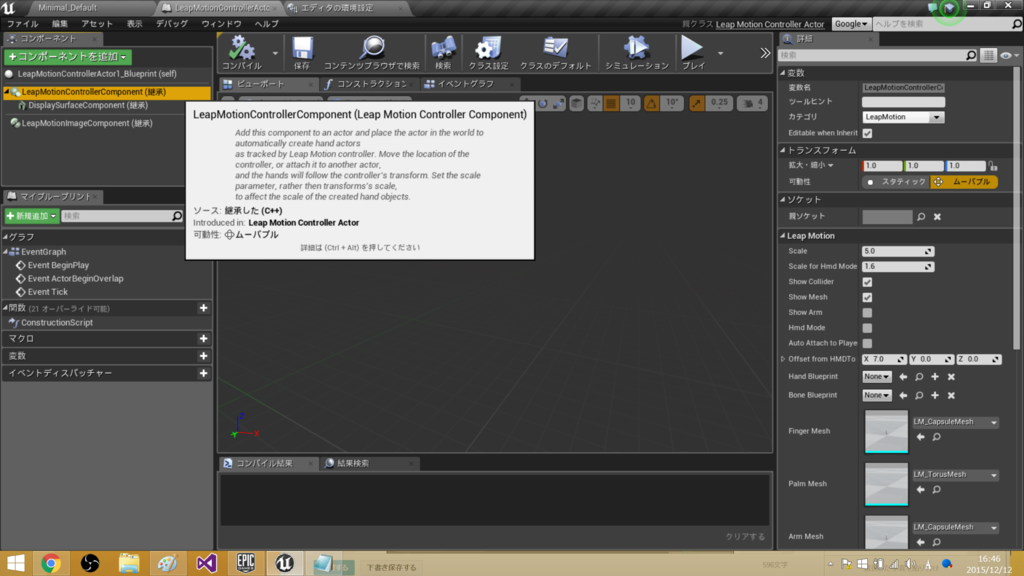This screenshot has height=576, width=1024.
Task: Use selected asset arrow for Palm Mesh
Action: click(x=920, y=490)
